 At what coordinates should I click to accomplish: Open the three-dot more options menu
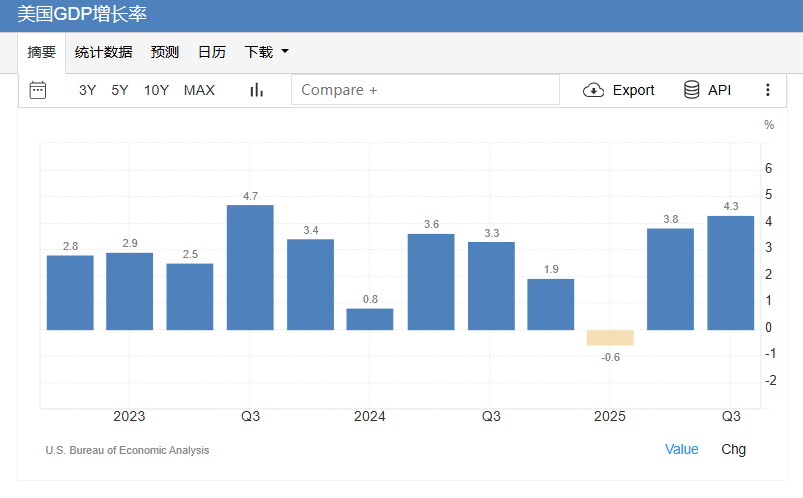tap(768, 90)
